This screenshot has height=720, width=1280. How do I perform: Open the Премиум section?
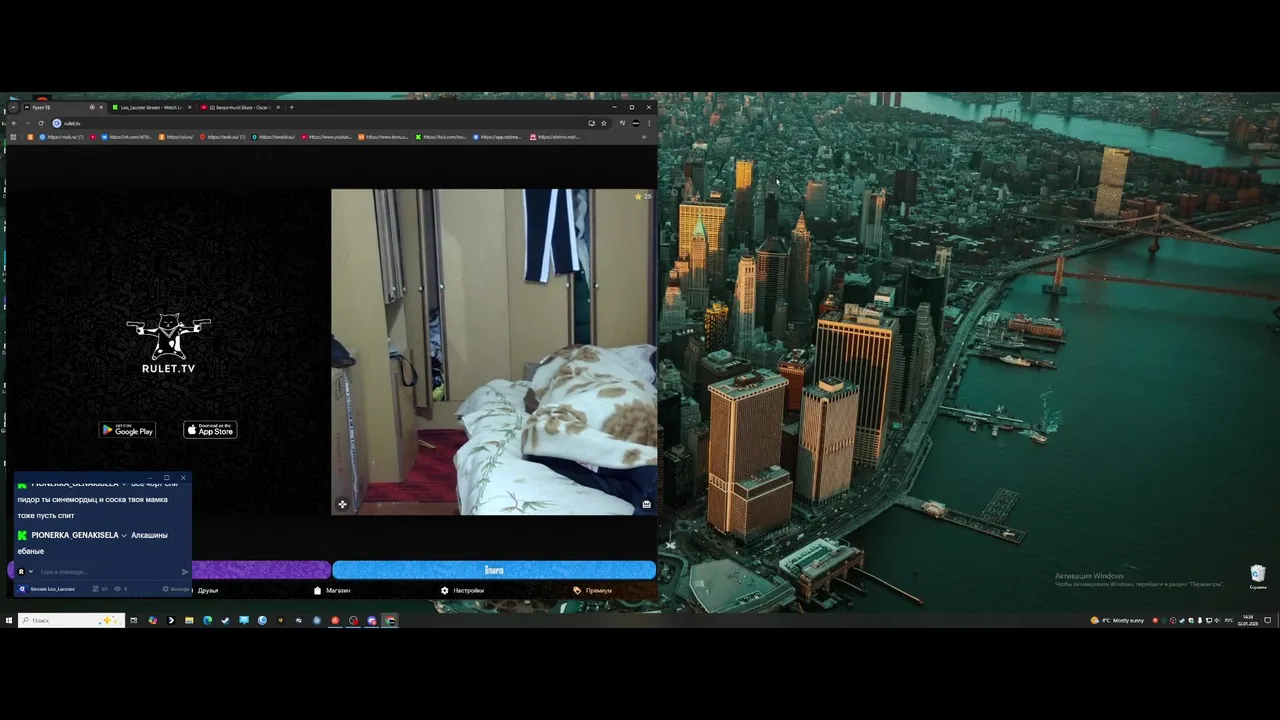[x=593, y=590]
